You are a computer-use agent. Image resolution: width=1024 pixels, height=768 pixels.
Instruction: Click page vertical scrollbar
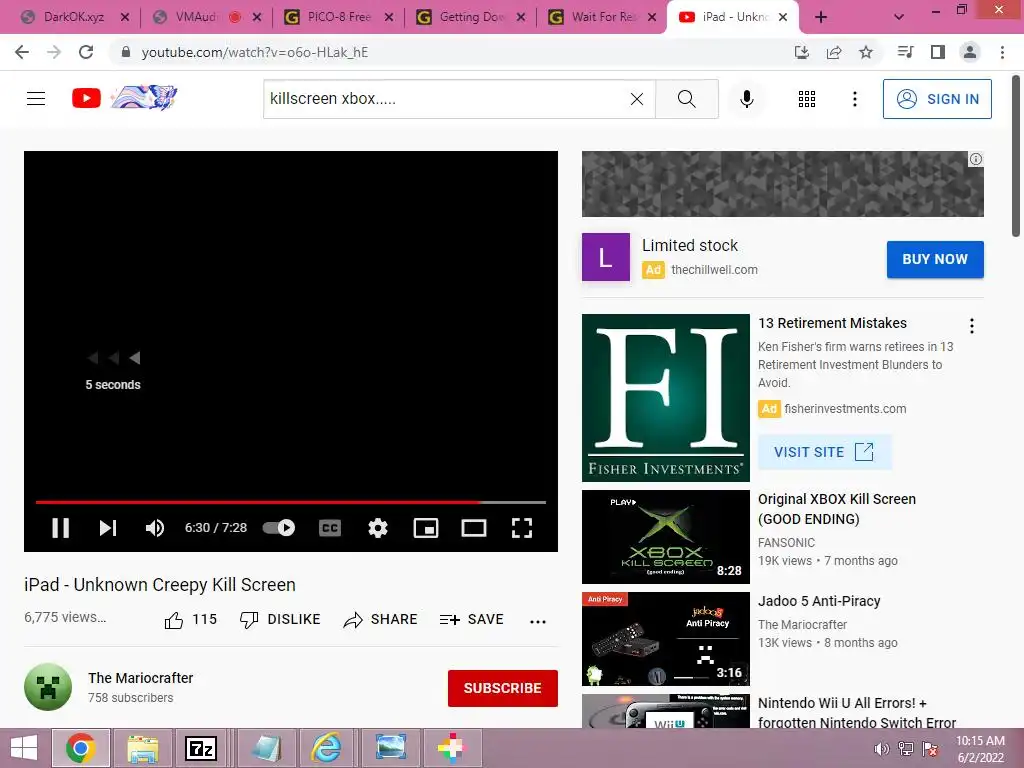pyautogui.click(x=1016, y=157)
